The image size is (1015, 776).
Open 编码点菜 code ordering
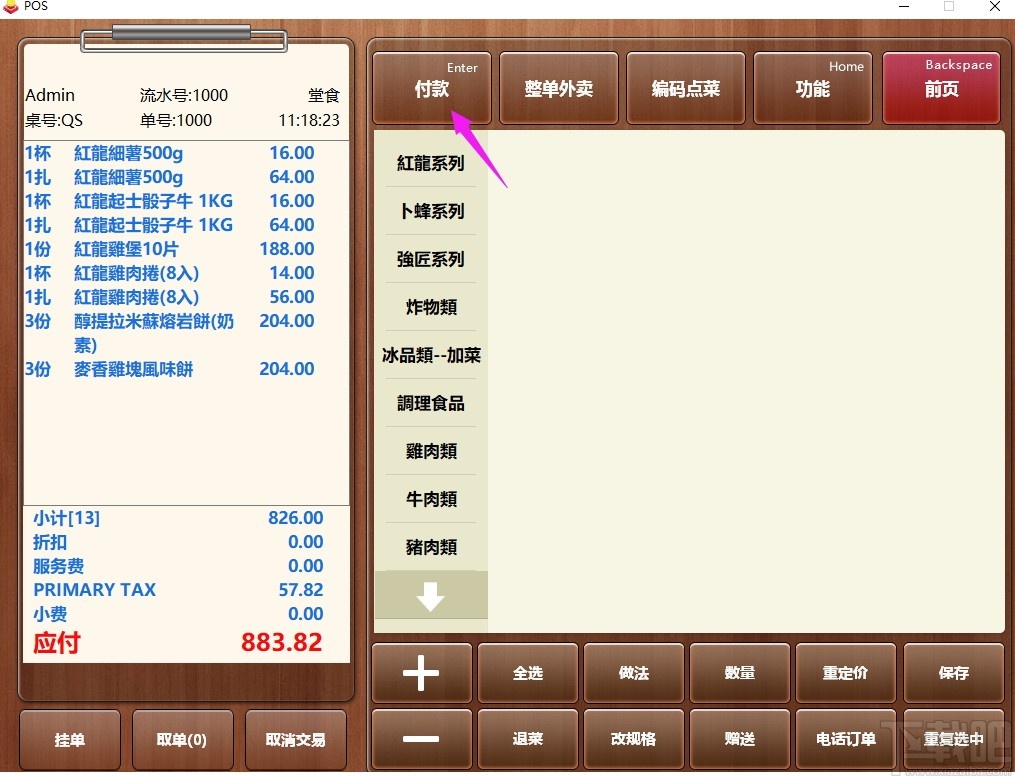pyautogui.click(x=685, y=88)
